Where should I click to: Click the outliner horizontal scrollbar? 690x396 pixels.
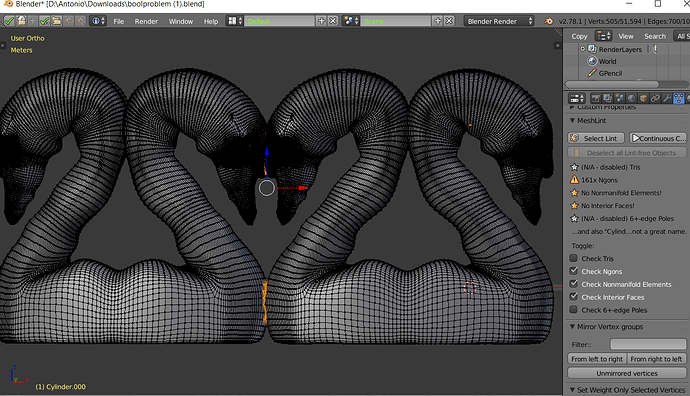612,84
